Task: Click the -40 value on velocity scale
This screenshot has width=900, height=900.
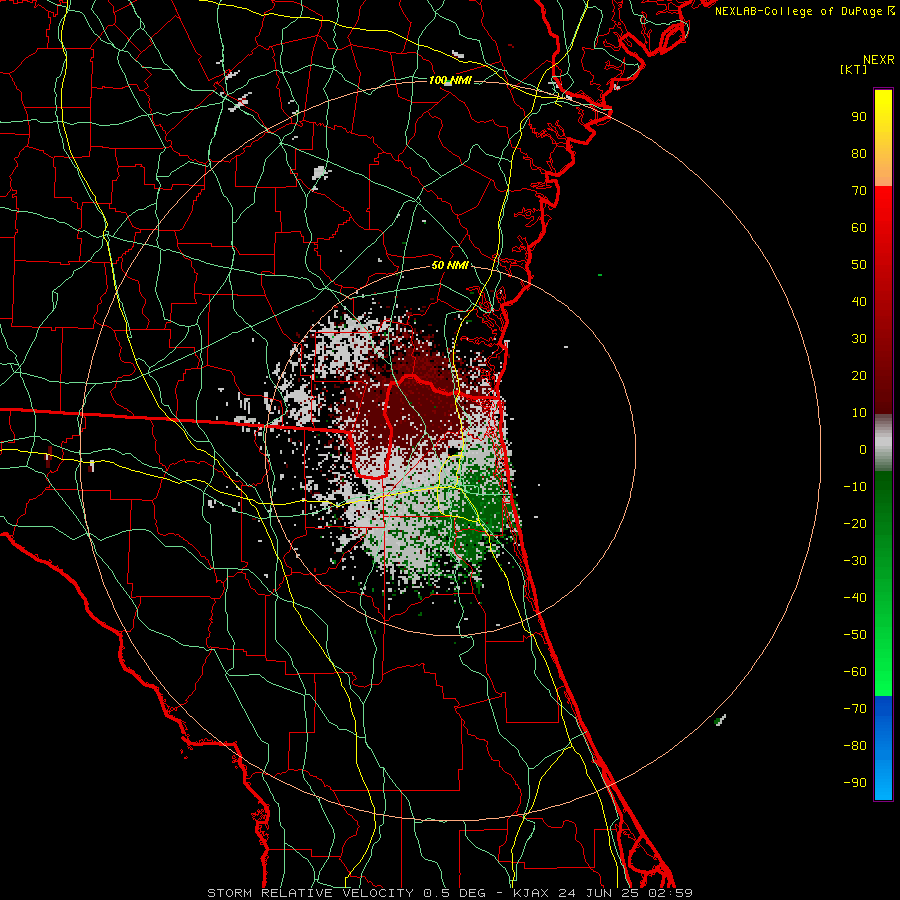Action: tap(855, 598)
